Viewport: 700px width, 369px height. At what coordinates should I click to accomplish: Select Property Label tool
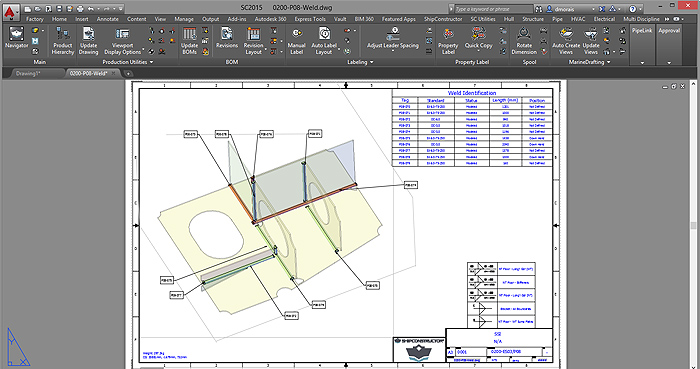point(448,41)
